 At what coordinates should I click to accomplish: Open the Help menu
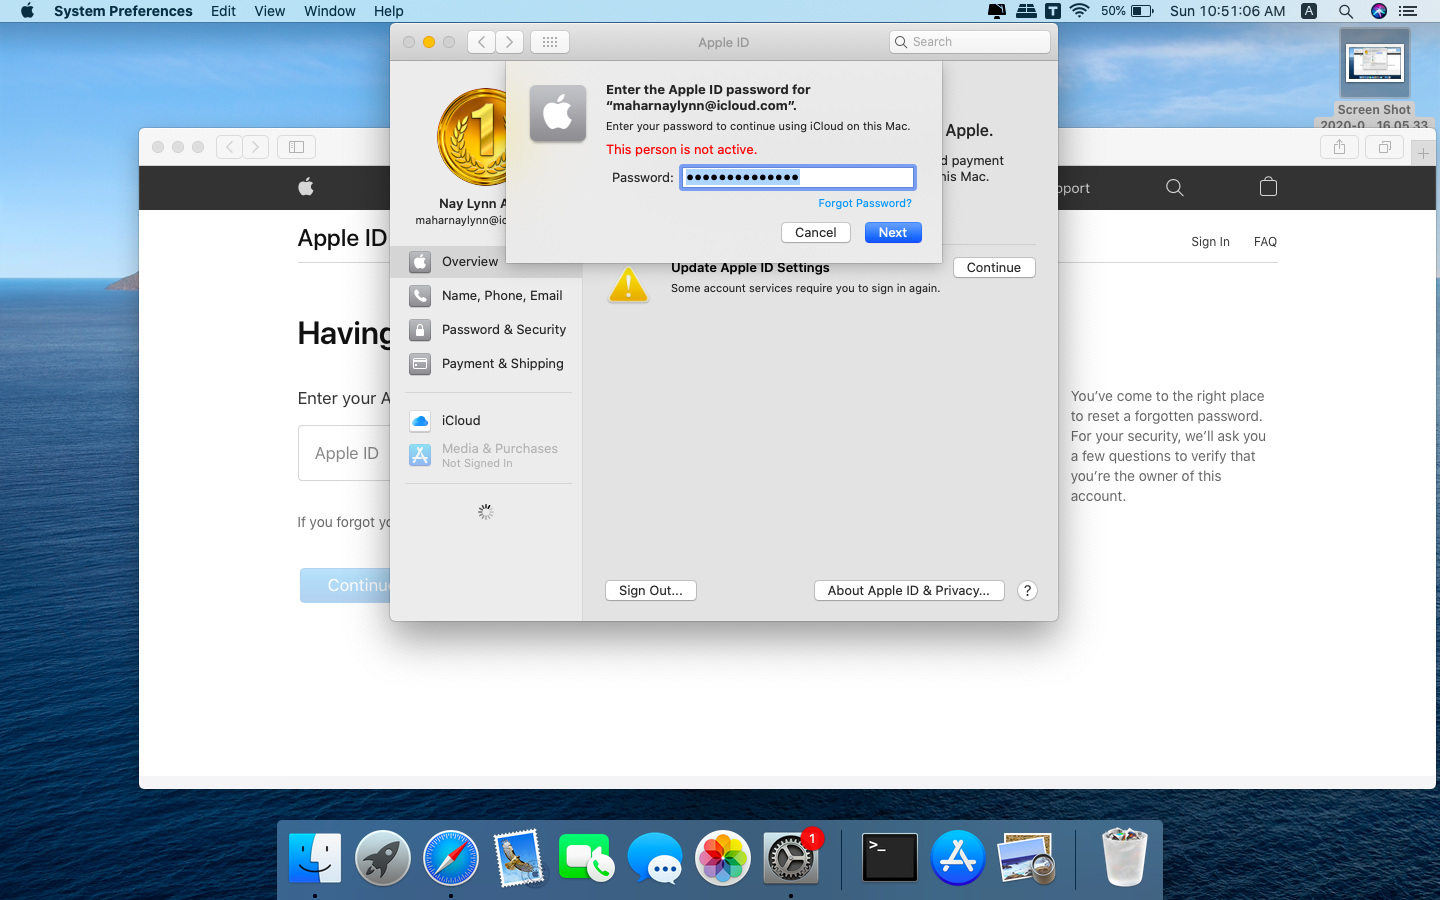[x=388, y=11]
